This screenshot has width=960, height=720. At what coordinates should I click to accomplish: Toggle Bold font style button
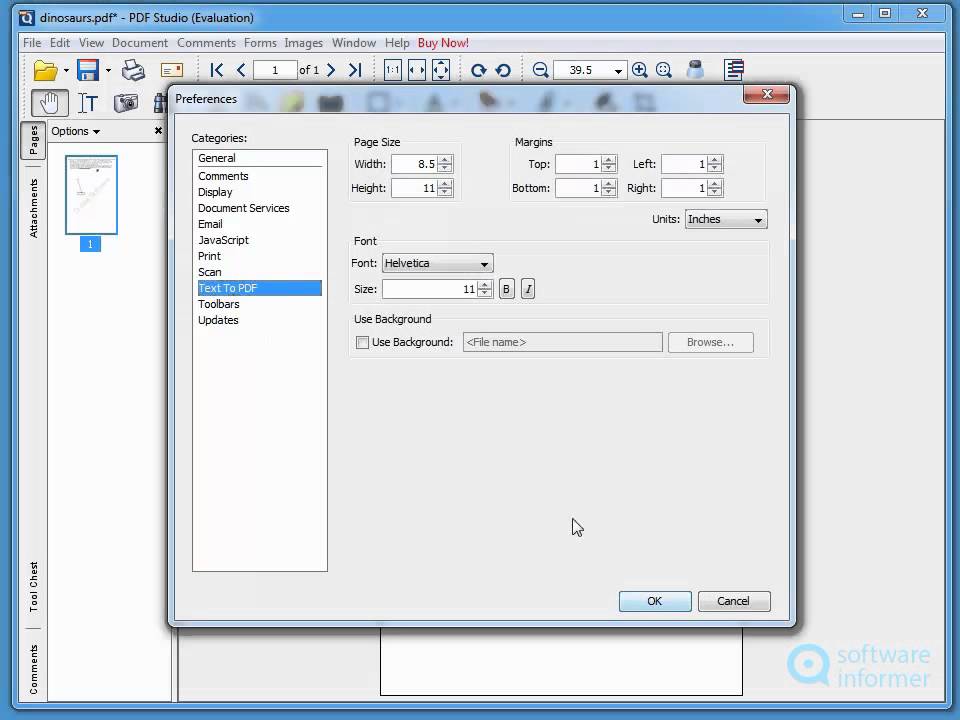pos(506,289)
